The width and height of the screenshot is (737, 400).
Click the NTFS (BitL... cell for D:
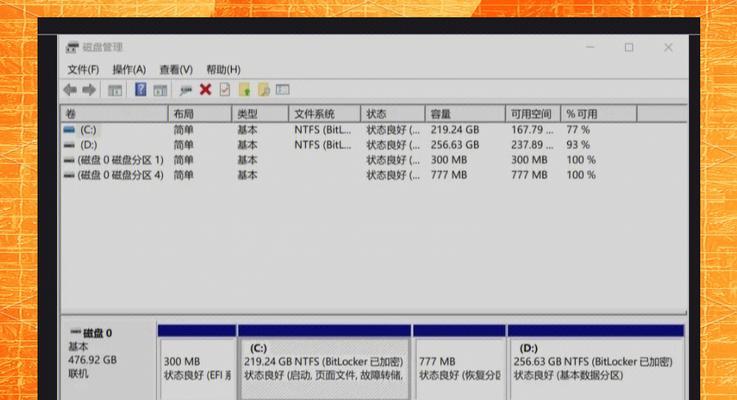coord(322,145)
